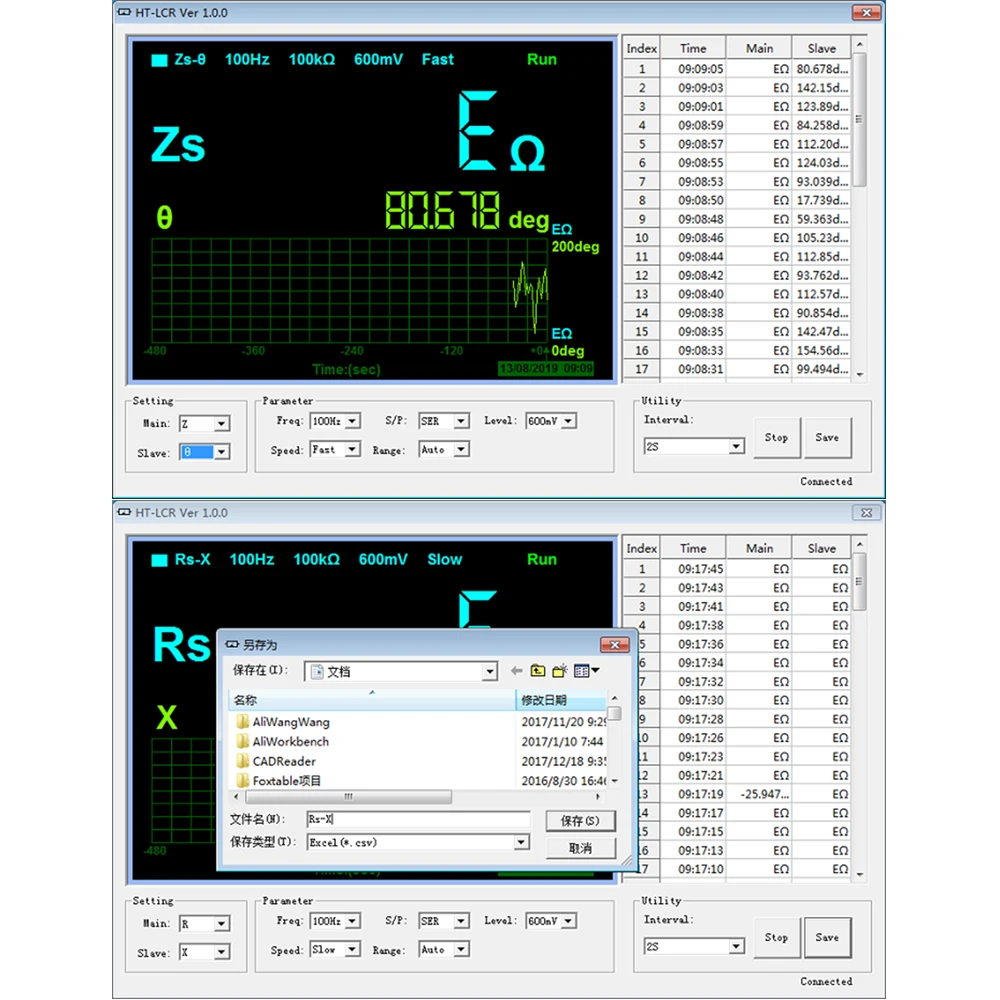Select row with time 09:09:05
This screenshot has height=1000, width=1000.
737,69
